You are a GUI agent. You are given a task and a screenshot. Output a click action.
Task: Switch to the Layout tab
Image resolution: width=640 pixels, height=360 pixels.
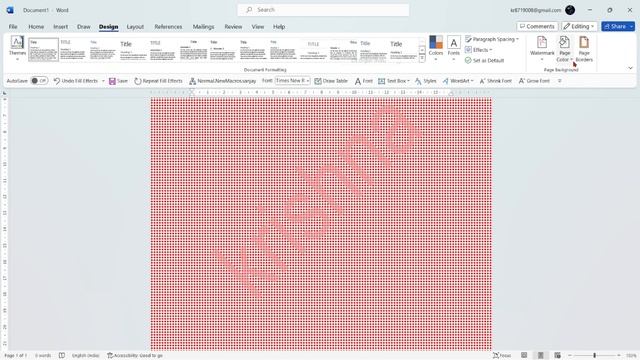pos(135,27)
